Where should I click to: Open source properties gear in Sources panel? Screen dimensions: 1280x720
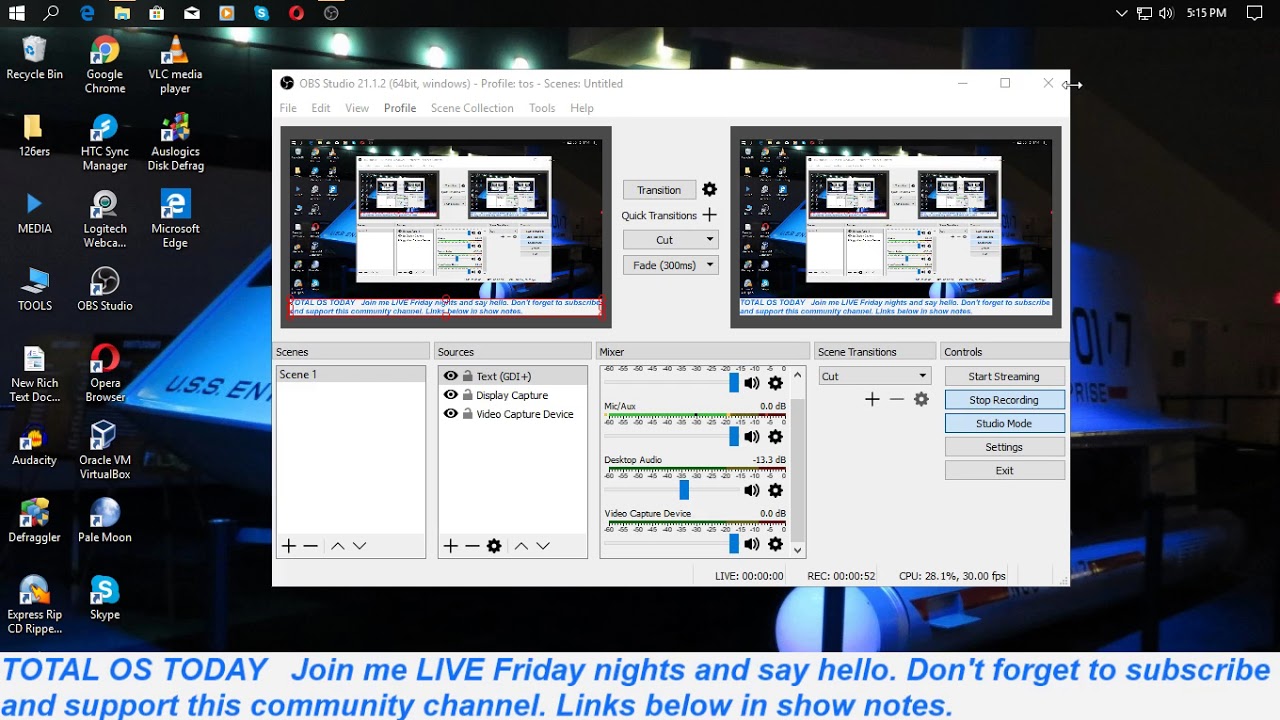coord(494,546)
